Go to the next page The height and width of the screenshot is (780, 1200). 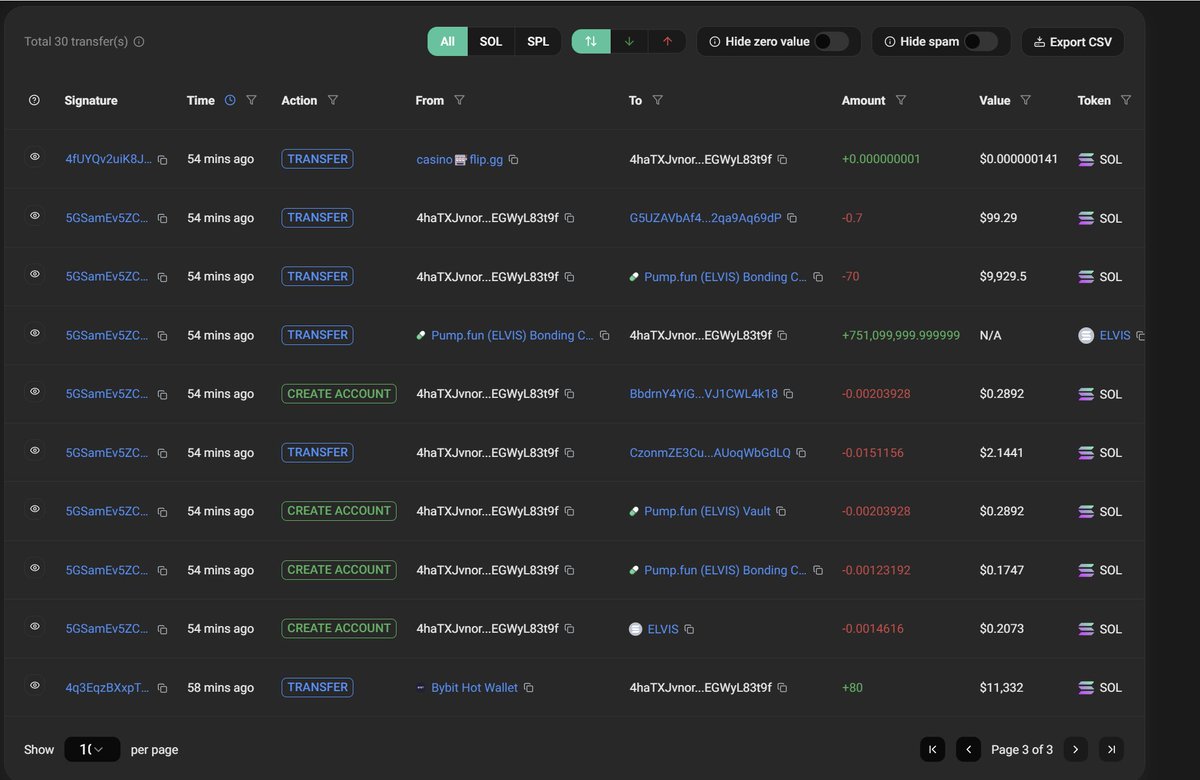click(x=1075, y=749)
